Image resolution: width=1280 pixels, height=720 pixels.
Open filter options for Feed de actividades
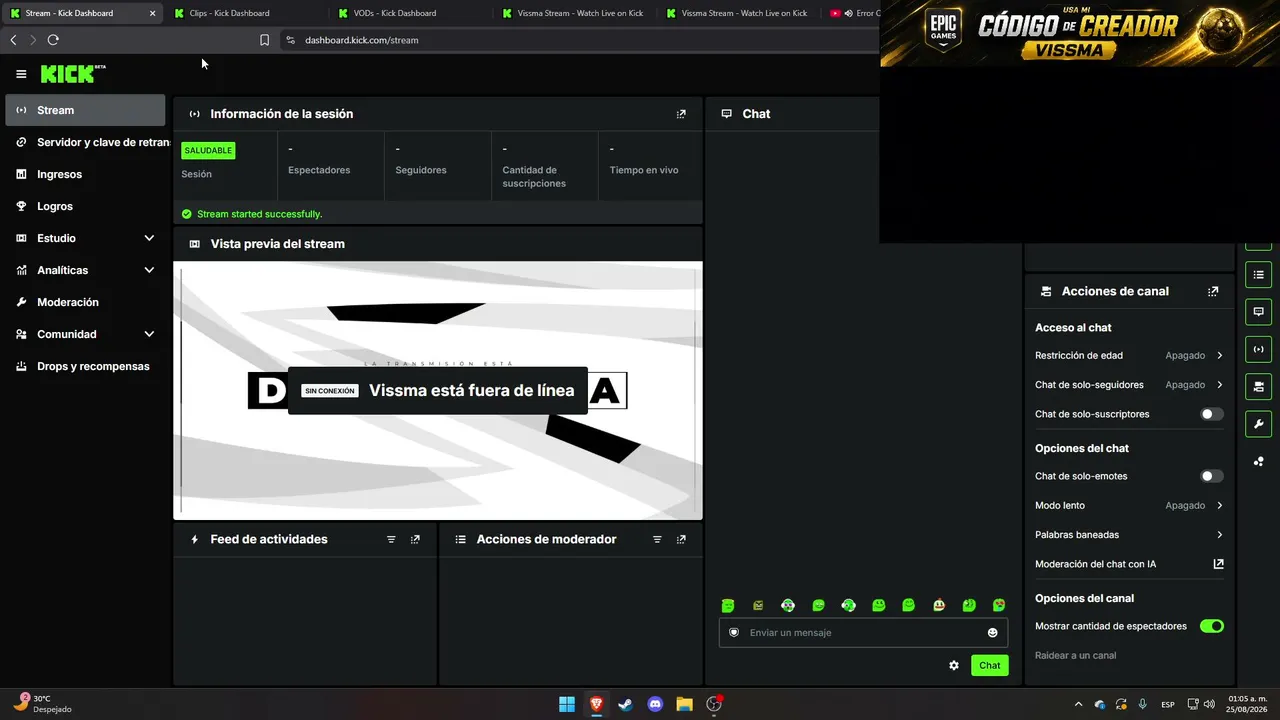pyautogui.click(x=391, y=539)
